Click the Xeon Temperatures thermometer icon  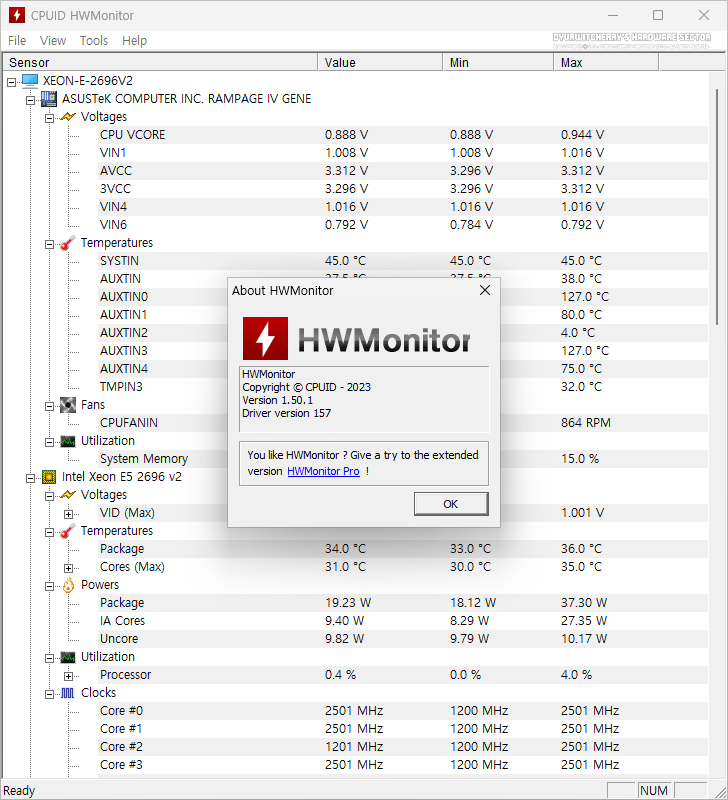point(68,531)
